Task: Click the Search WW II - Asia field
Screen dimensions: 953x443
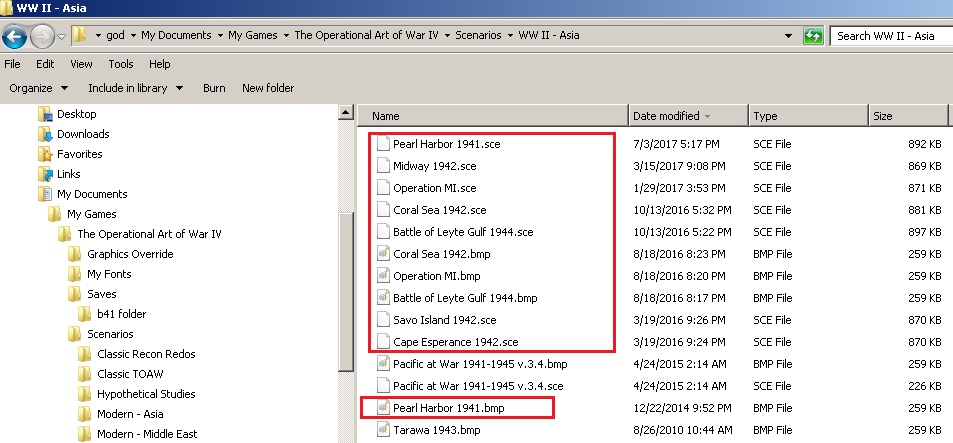Action: pyautogui.click(x=891, y=36)
